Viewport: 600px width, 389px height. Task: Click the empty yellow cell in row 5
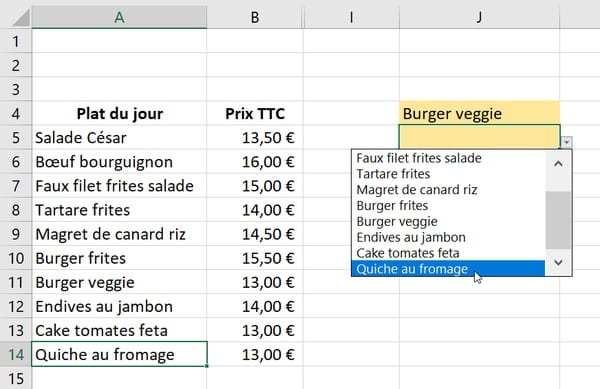click(479, 137)
